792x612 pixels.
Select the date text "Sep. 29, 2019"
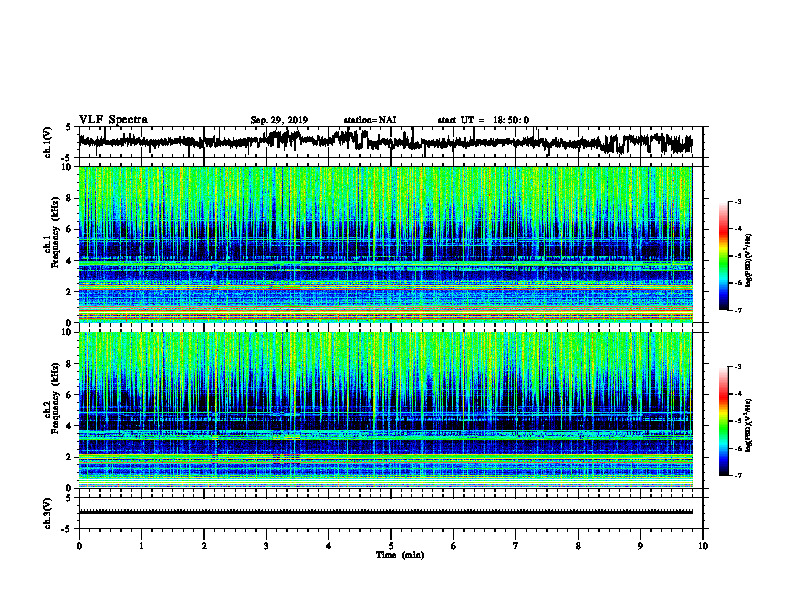(279, 120)
